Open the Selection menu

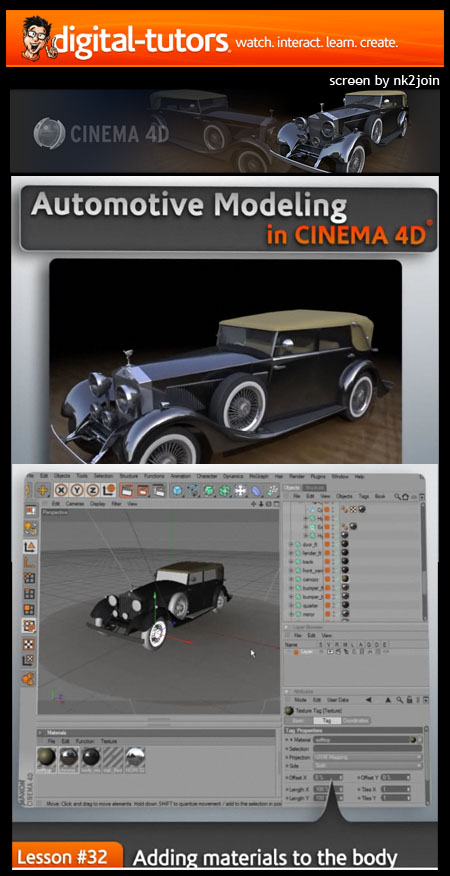(x=103, y=476)
